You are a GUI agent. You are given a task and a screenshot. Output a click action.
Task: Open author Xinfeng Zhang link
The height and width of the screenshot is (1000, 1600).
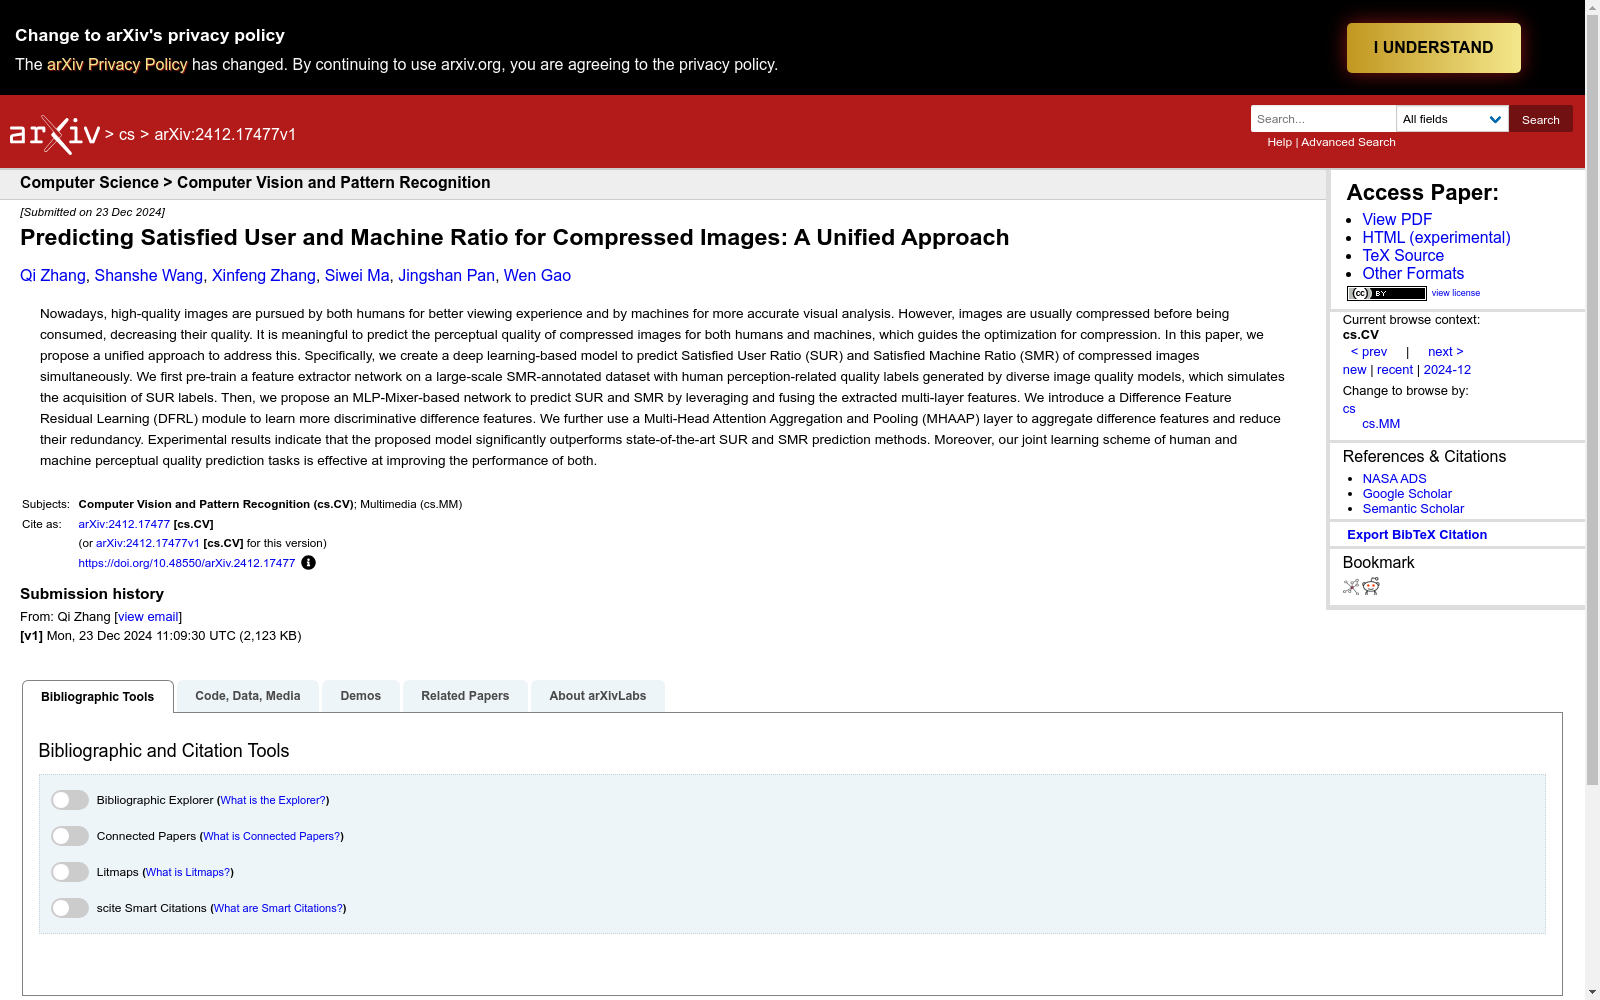coord(264,276)
